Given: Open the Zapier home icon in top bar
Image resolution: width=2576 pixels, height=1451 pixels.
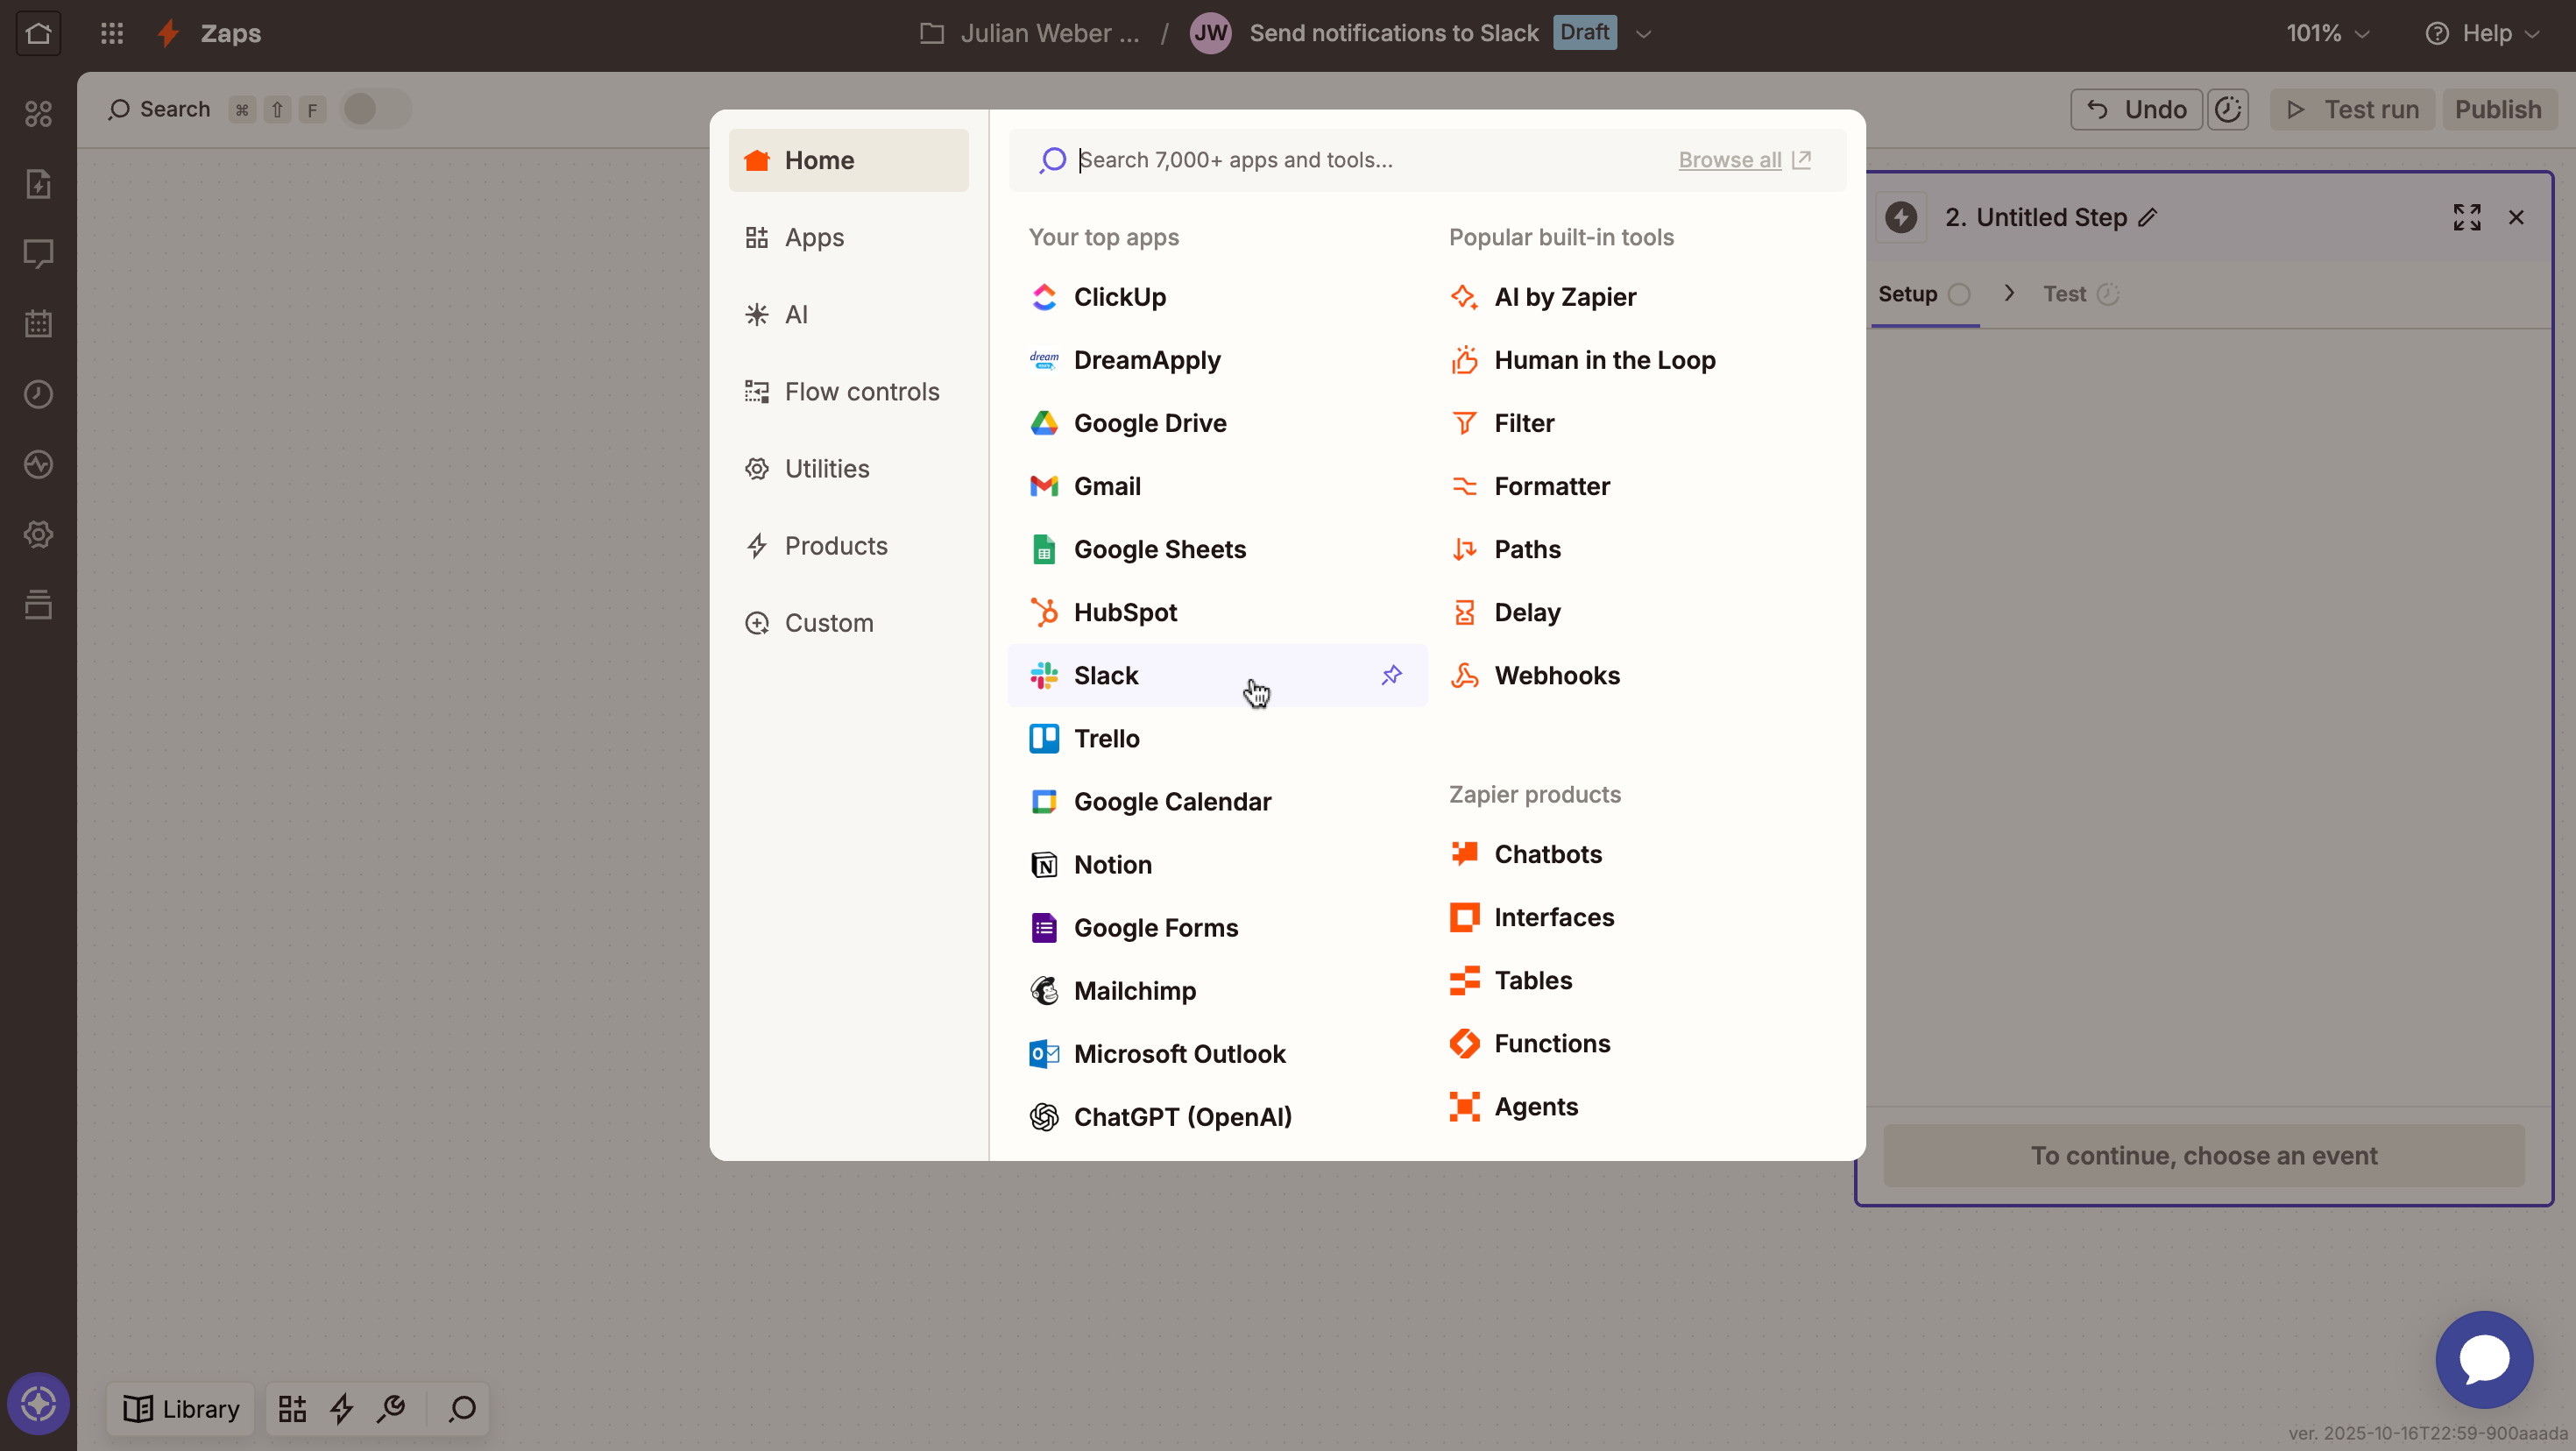Looking at the screenshot, I should pyautogui.click(x=38, y=33).
